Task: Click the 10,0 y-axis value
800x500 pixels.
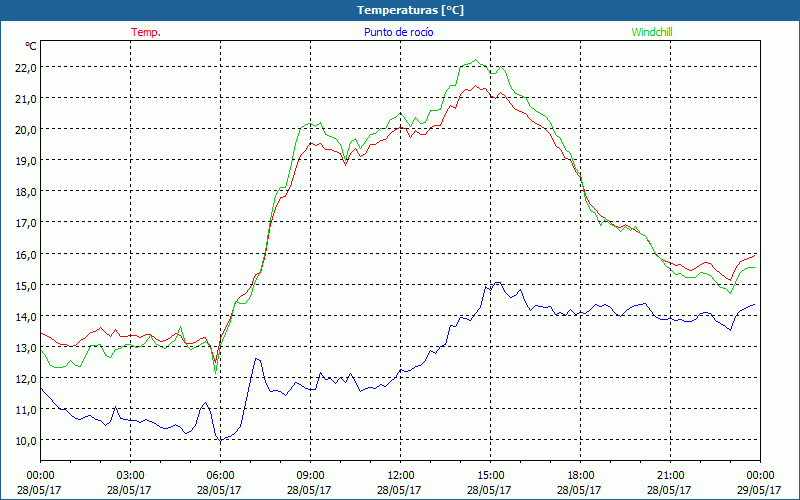Action: pyautogui.click(x=26, y=440)
